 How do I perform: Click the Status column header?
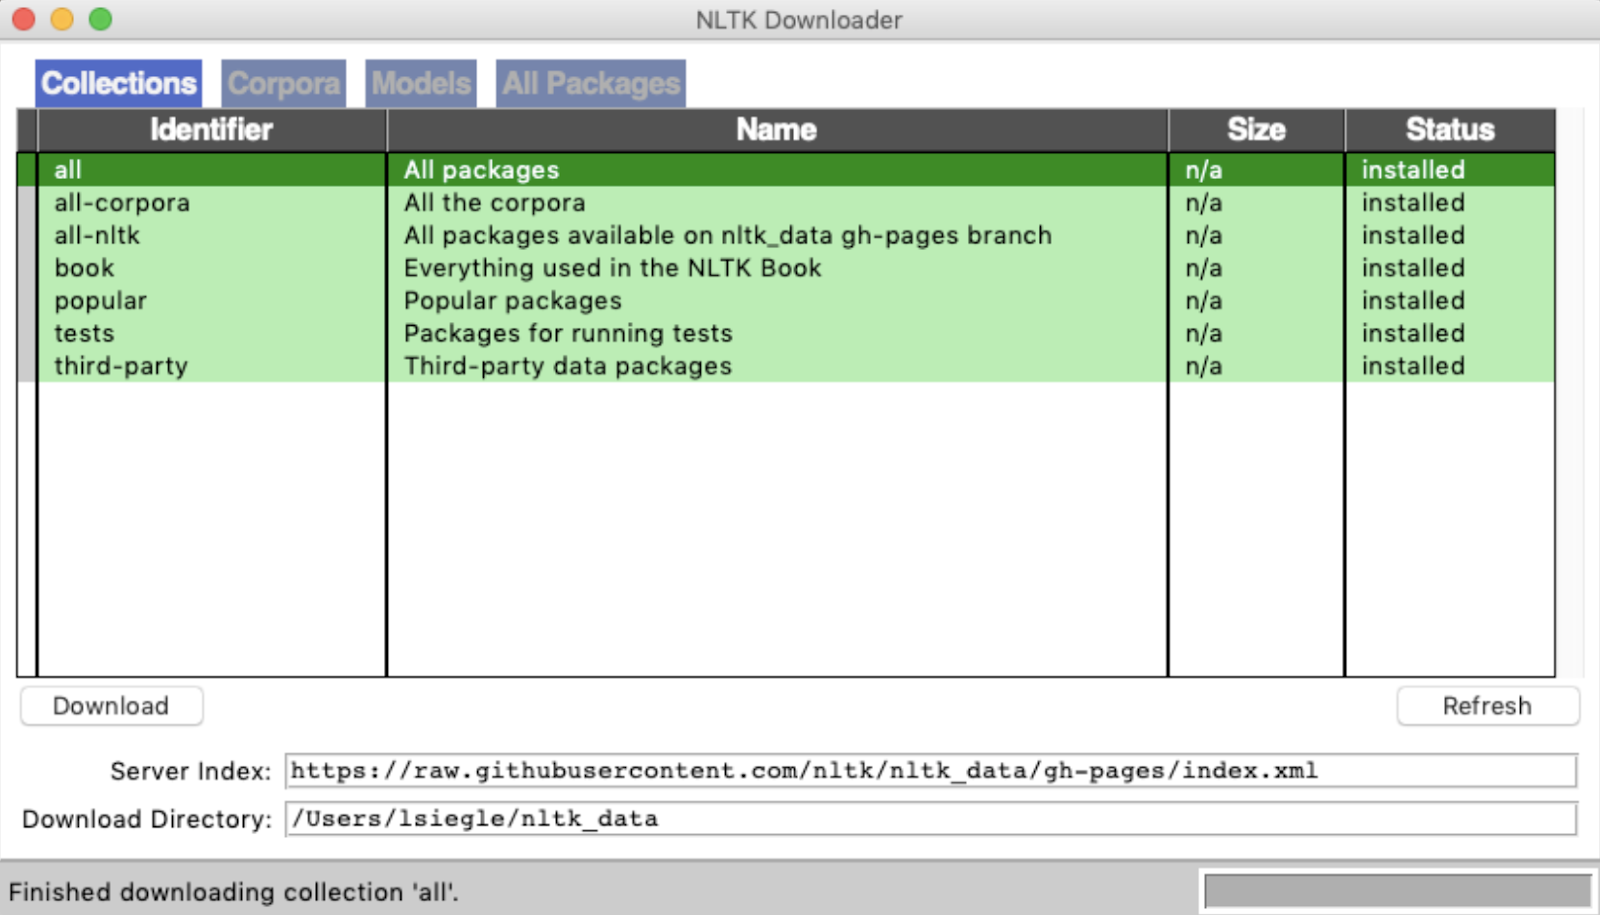[x=1450, y=130]
